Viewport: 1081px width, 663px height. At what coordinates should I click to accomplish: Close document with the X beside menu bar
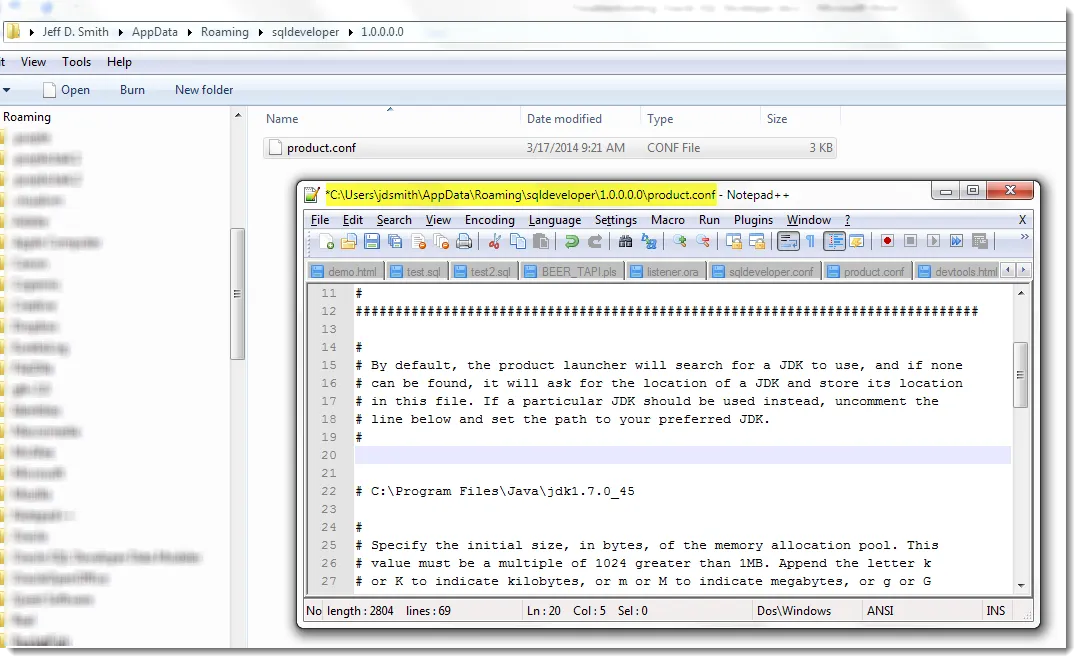point(1022,220)
